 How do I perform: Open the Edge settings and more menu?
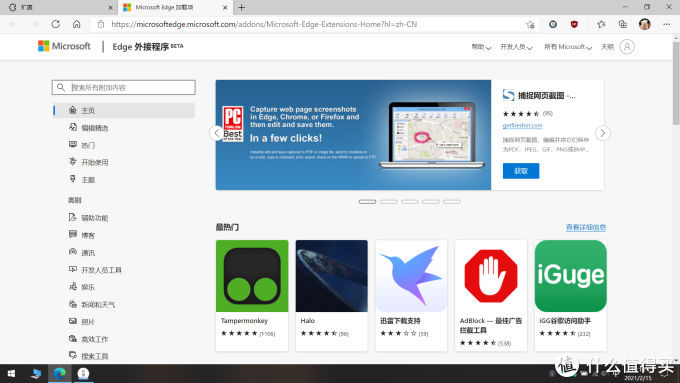click(x=667, y=24)
